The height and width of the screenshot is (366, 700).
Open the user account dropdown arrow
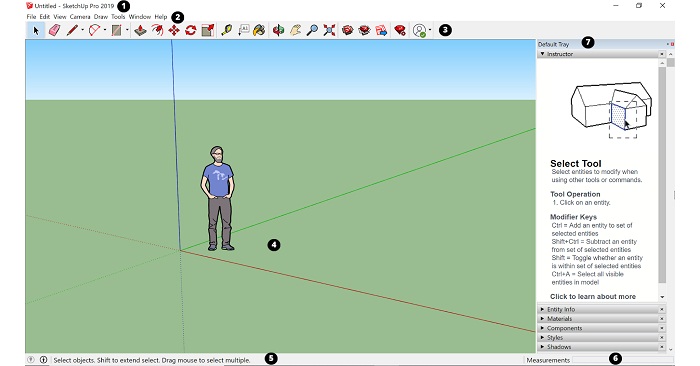coord(430,30)
